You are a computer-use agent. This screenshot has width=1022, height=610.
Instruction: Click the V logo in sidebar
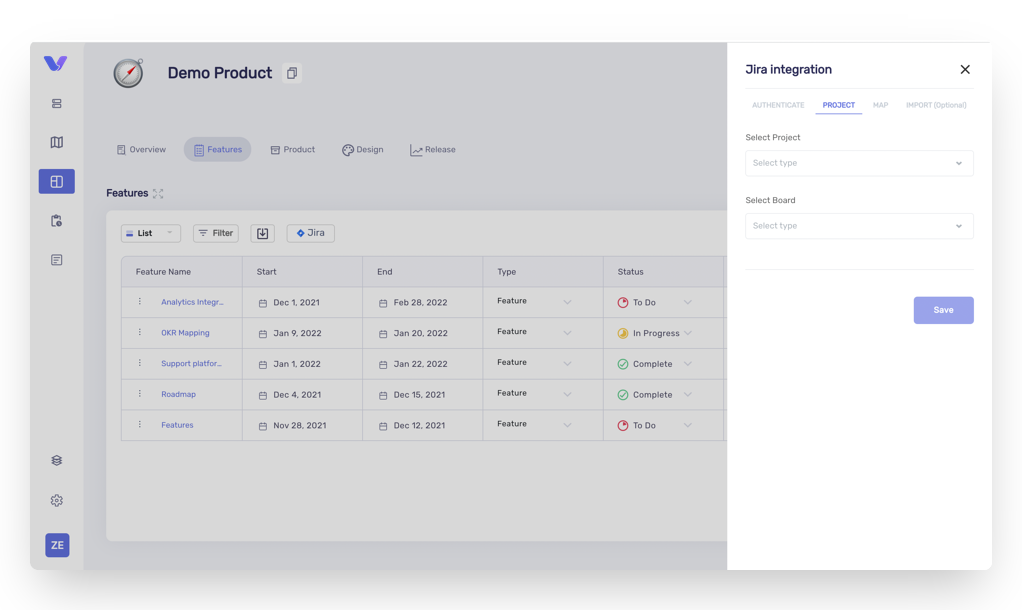pyautogui.click(x=55, y=63)
